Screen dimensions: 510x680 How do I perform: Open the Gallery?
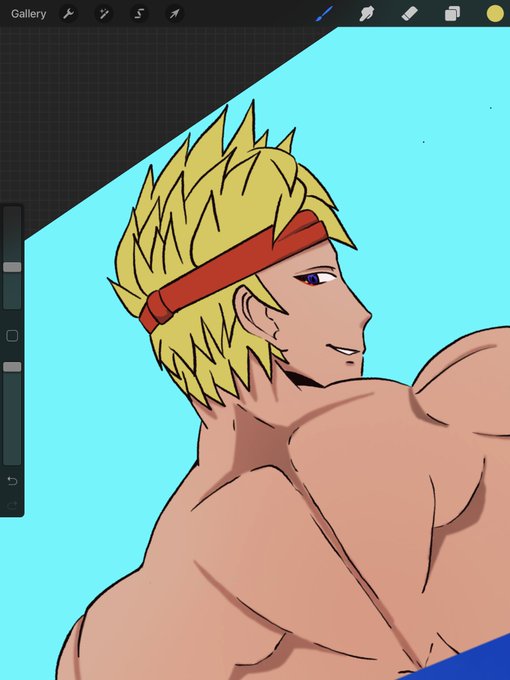tap(29, 14)
